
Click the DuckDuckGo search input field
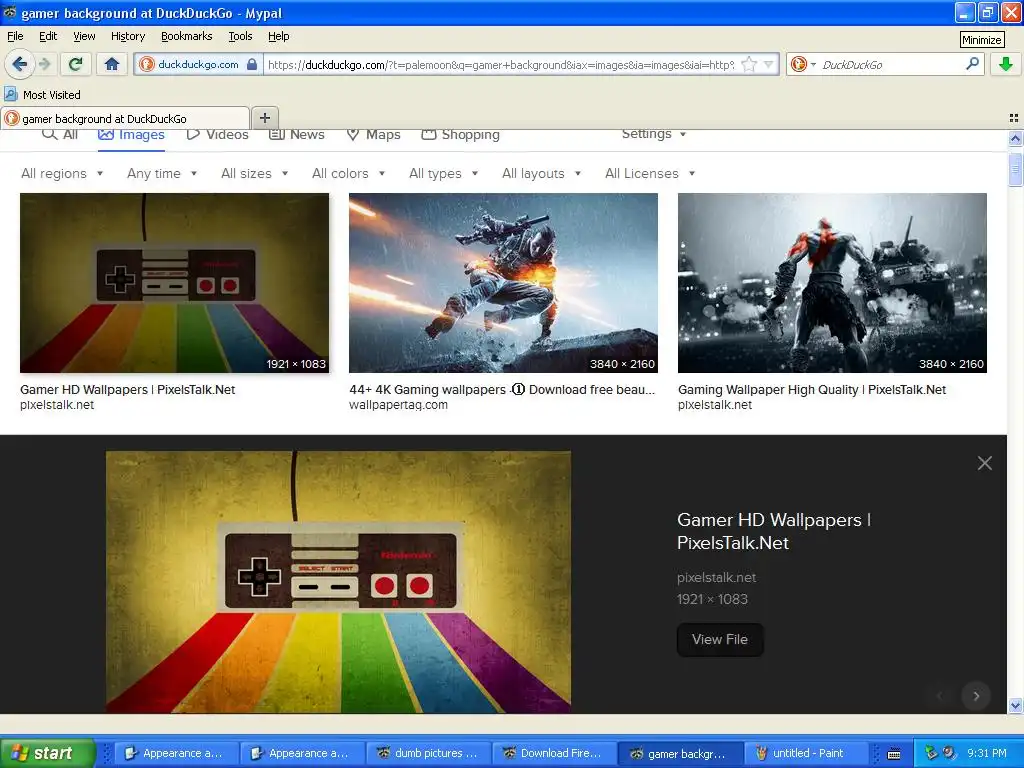coord(891,65)
